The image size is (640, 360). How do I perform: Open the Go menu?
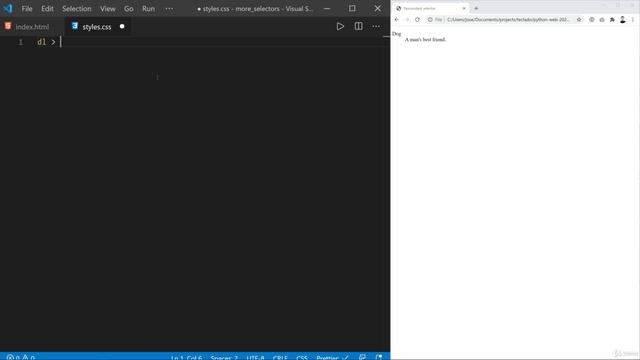click(129, 9)
